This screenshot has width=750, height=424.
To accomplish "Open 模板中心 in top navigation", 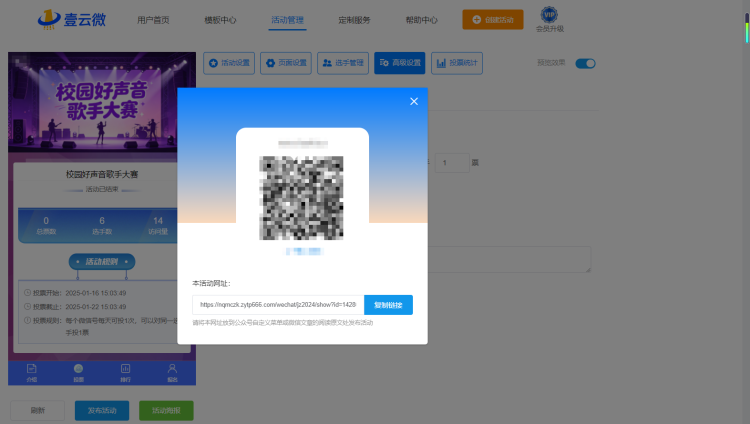I will (220, 20).
